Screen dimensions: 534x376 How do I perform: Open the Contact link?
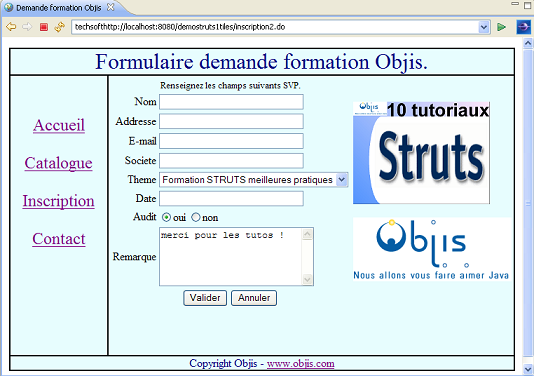pyautogui.click(x=59, y=239)
